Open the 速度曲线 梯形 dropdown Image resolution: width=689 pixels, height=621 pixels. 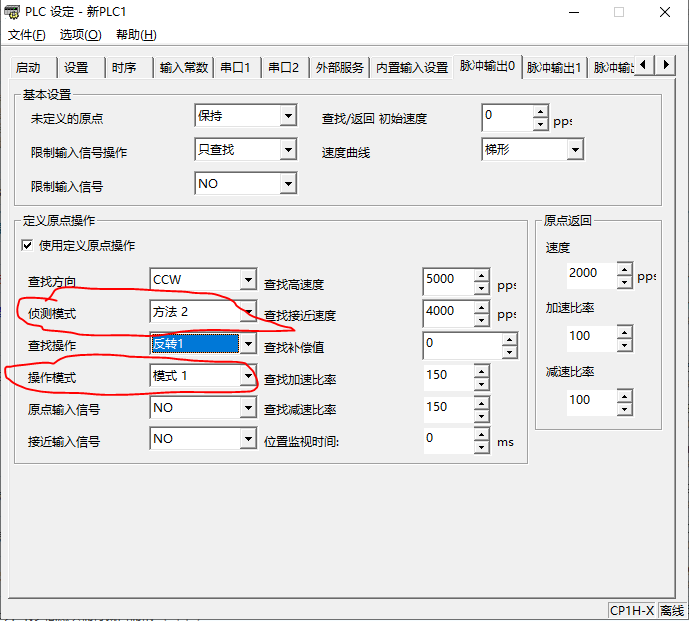point(575,150)
